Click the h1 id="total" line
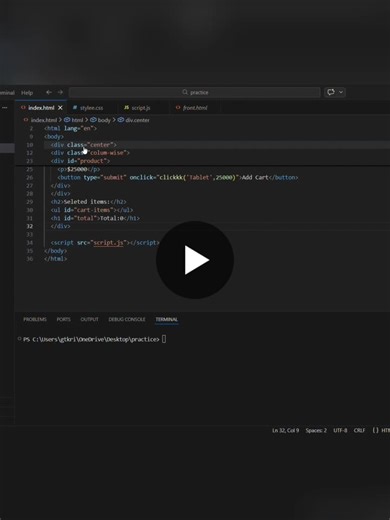Viewport: 390px width, 520px height. pyautogui.click(x=95, y=218)
